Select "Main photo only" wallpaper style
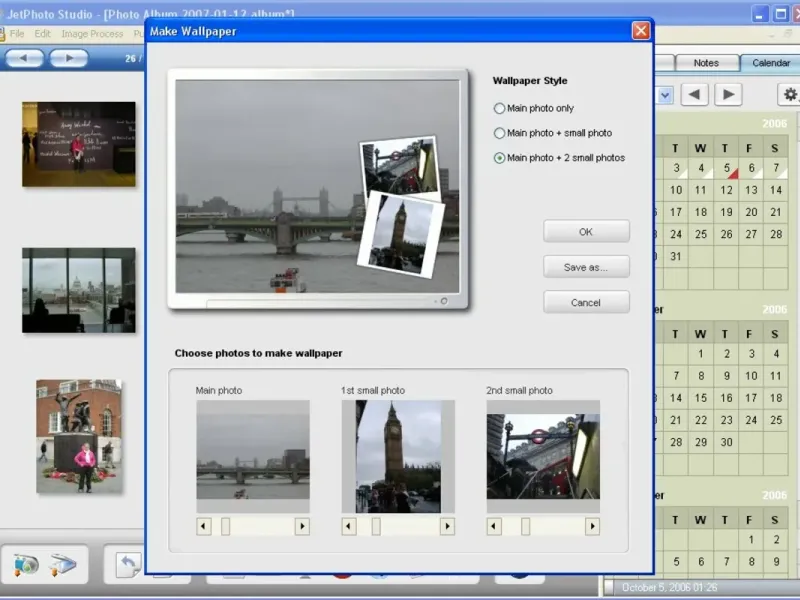800x600 pixels. 500,108
